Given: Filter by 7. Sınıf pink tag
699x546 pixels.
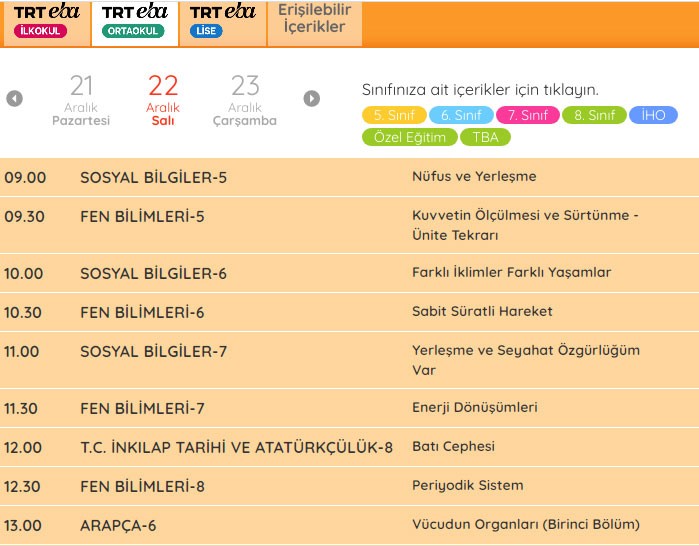Looking at the screenshot, I should pyautogui.click(x=527, y=115).
